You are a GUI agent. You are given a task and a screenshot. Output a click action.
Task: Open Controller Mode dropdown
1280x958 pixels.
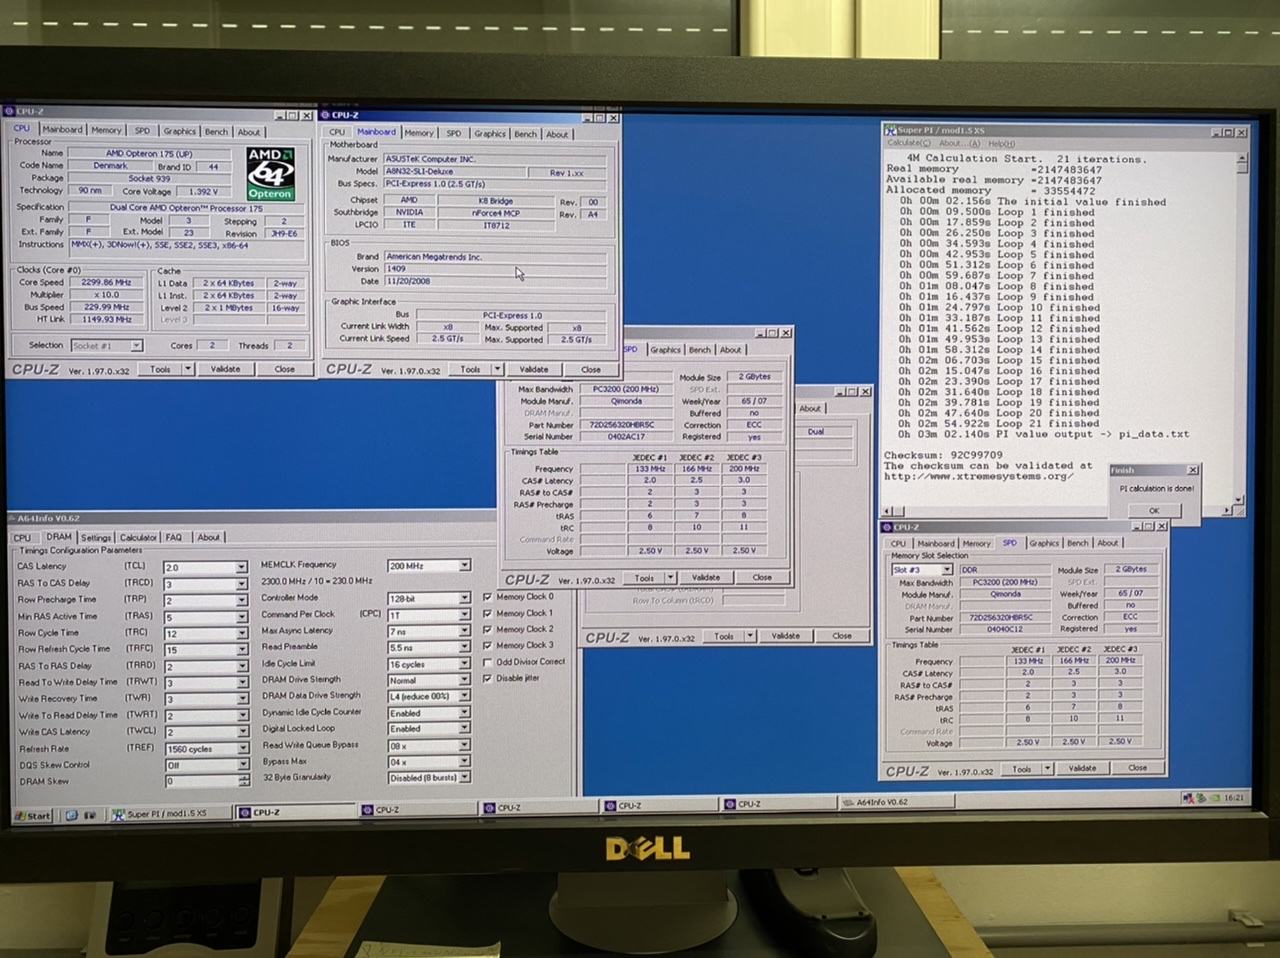click(x=464, y=598)
